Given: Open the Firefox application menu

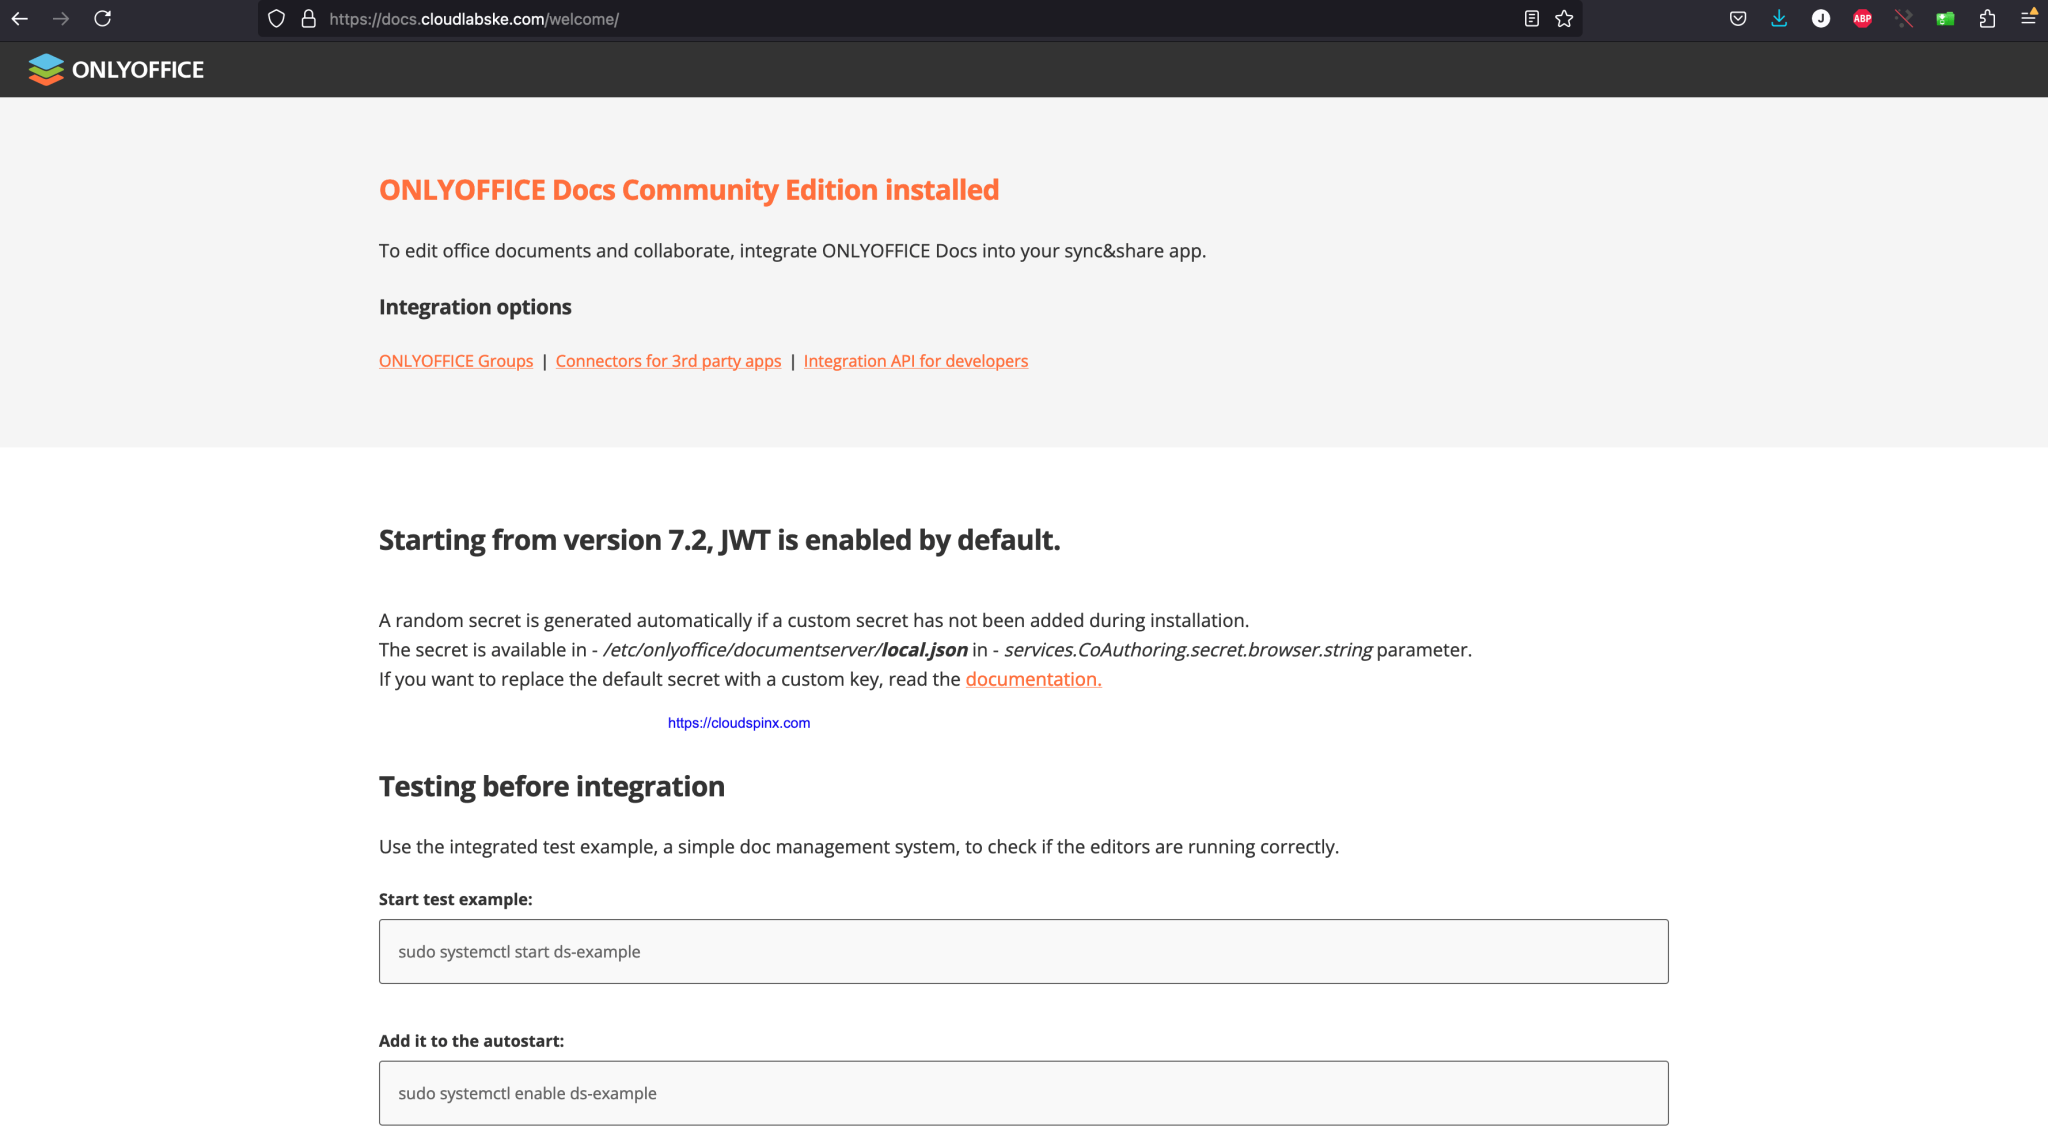Looking at the screenshot, I should pyautogui.click(x=2029, y=18).
